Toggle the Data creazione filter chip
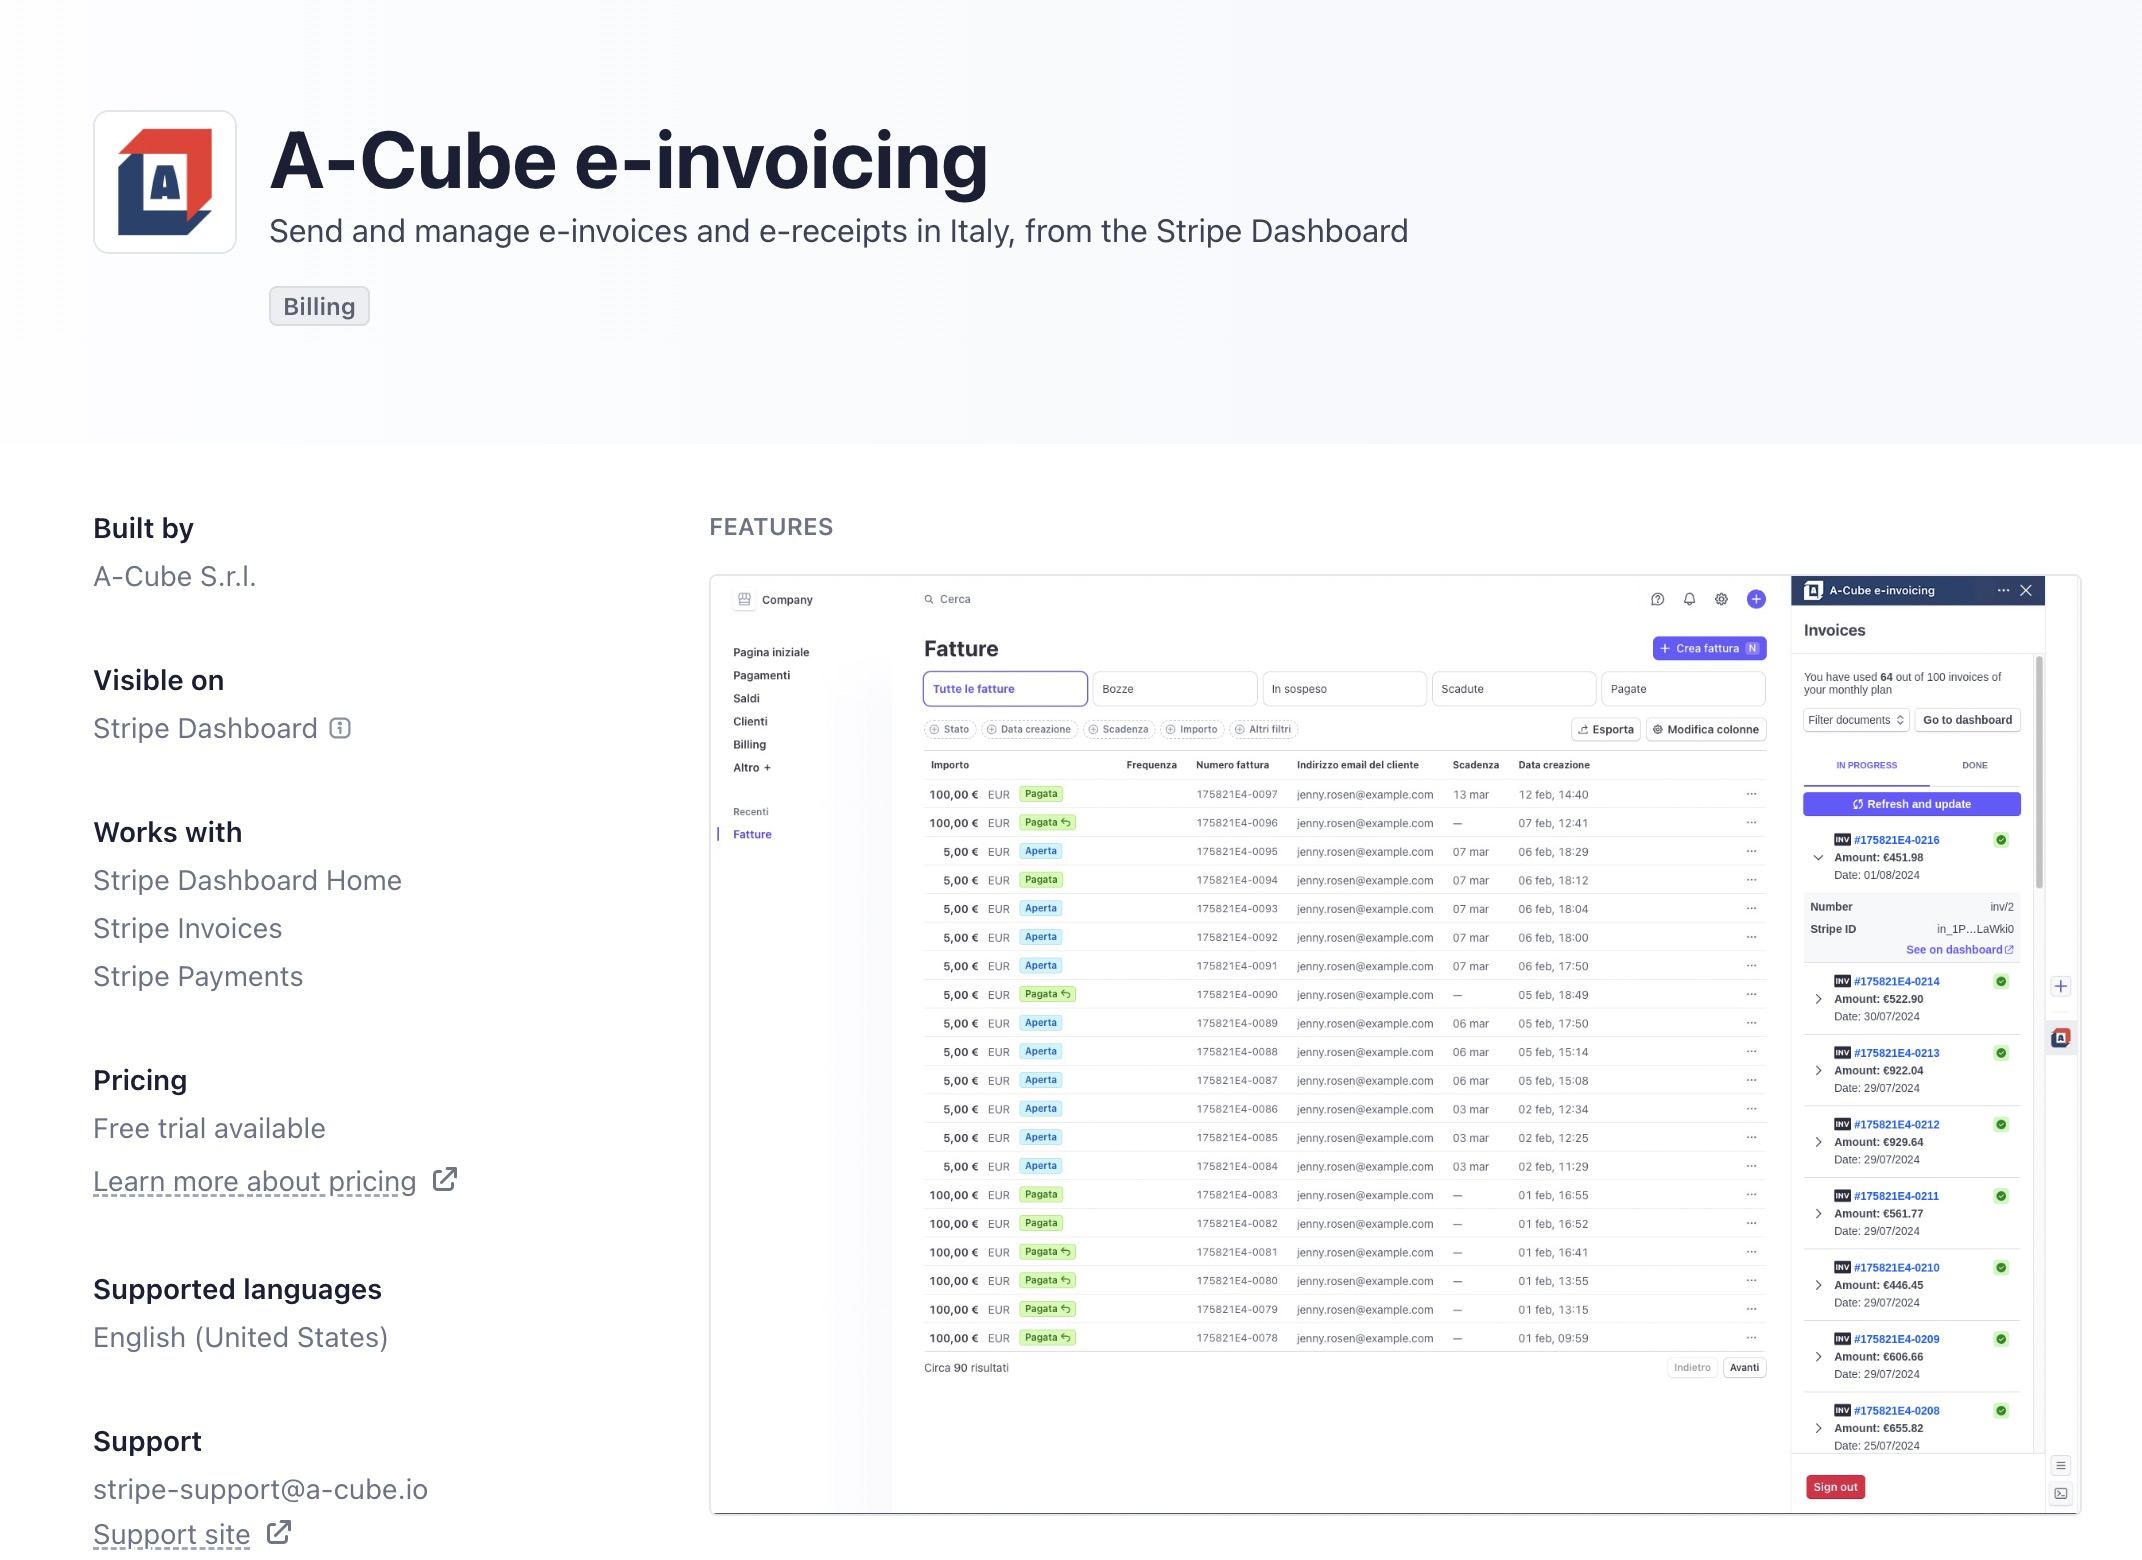Screen dimensions: 2142x1560 1028,729
